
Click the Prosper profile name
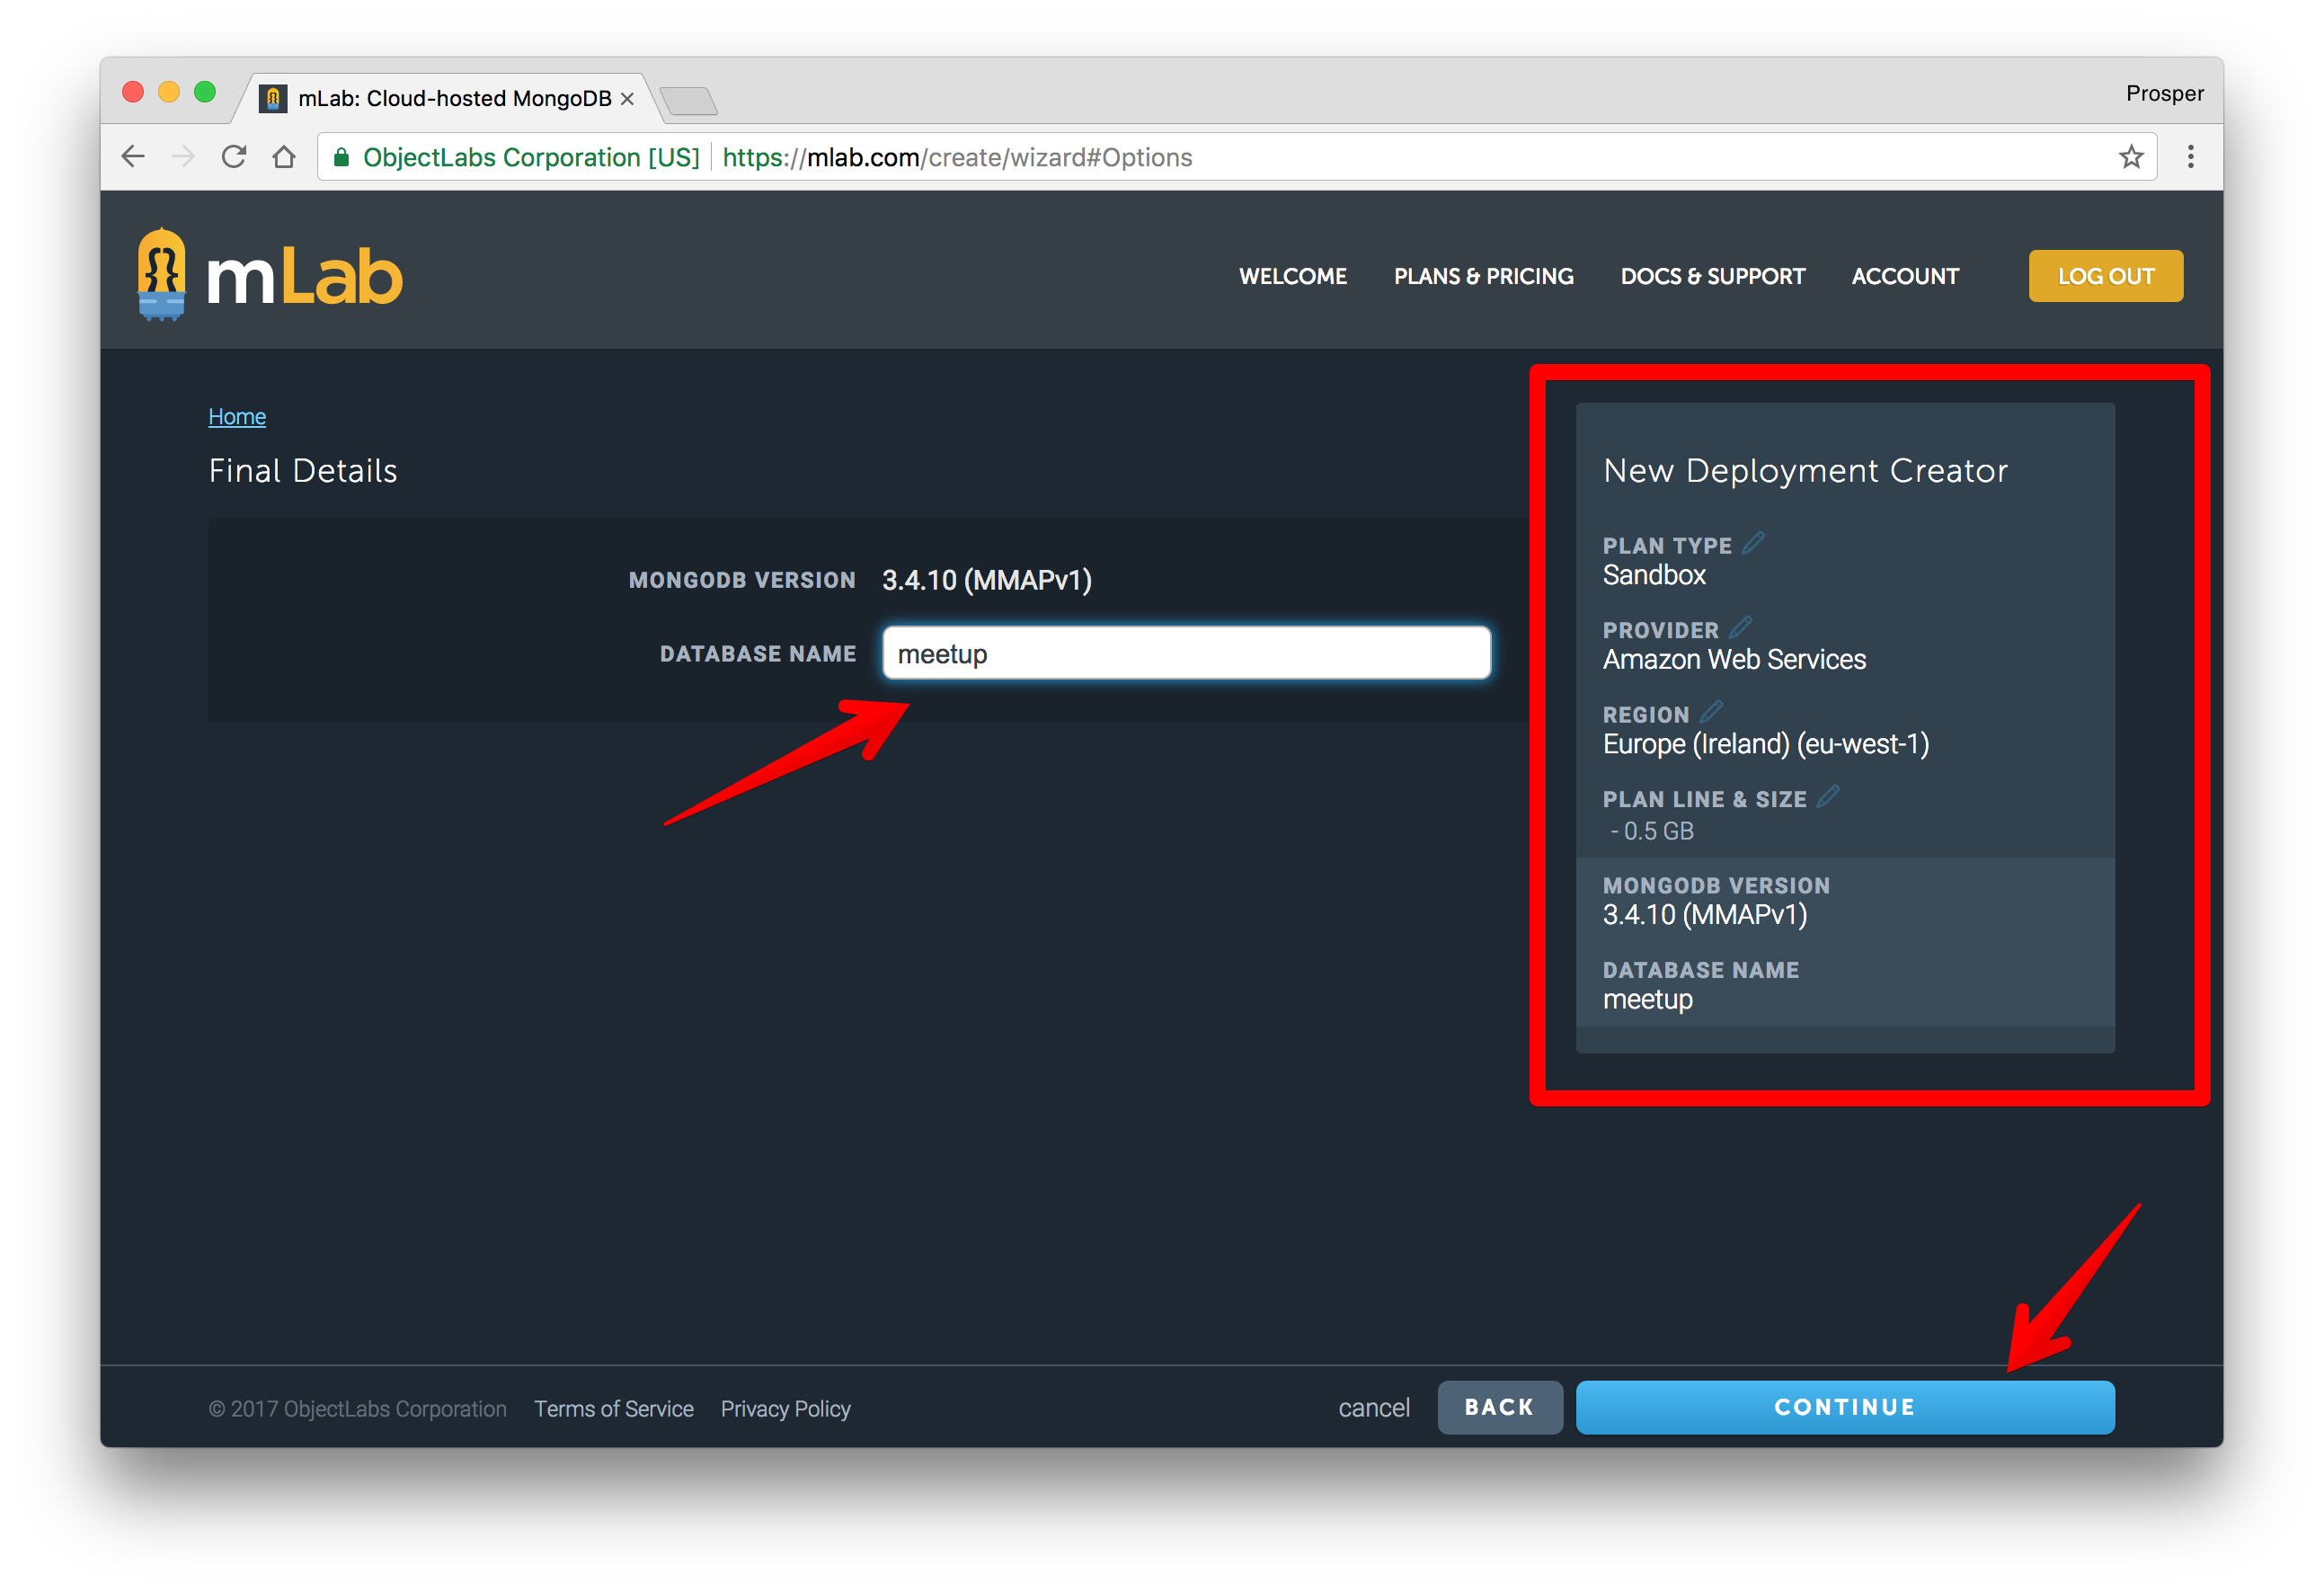point(2165,93)
